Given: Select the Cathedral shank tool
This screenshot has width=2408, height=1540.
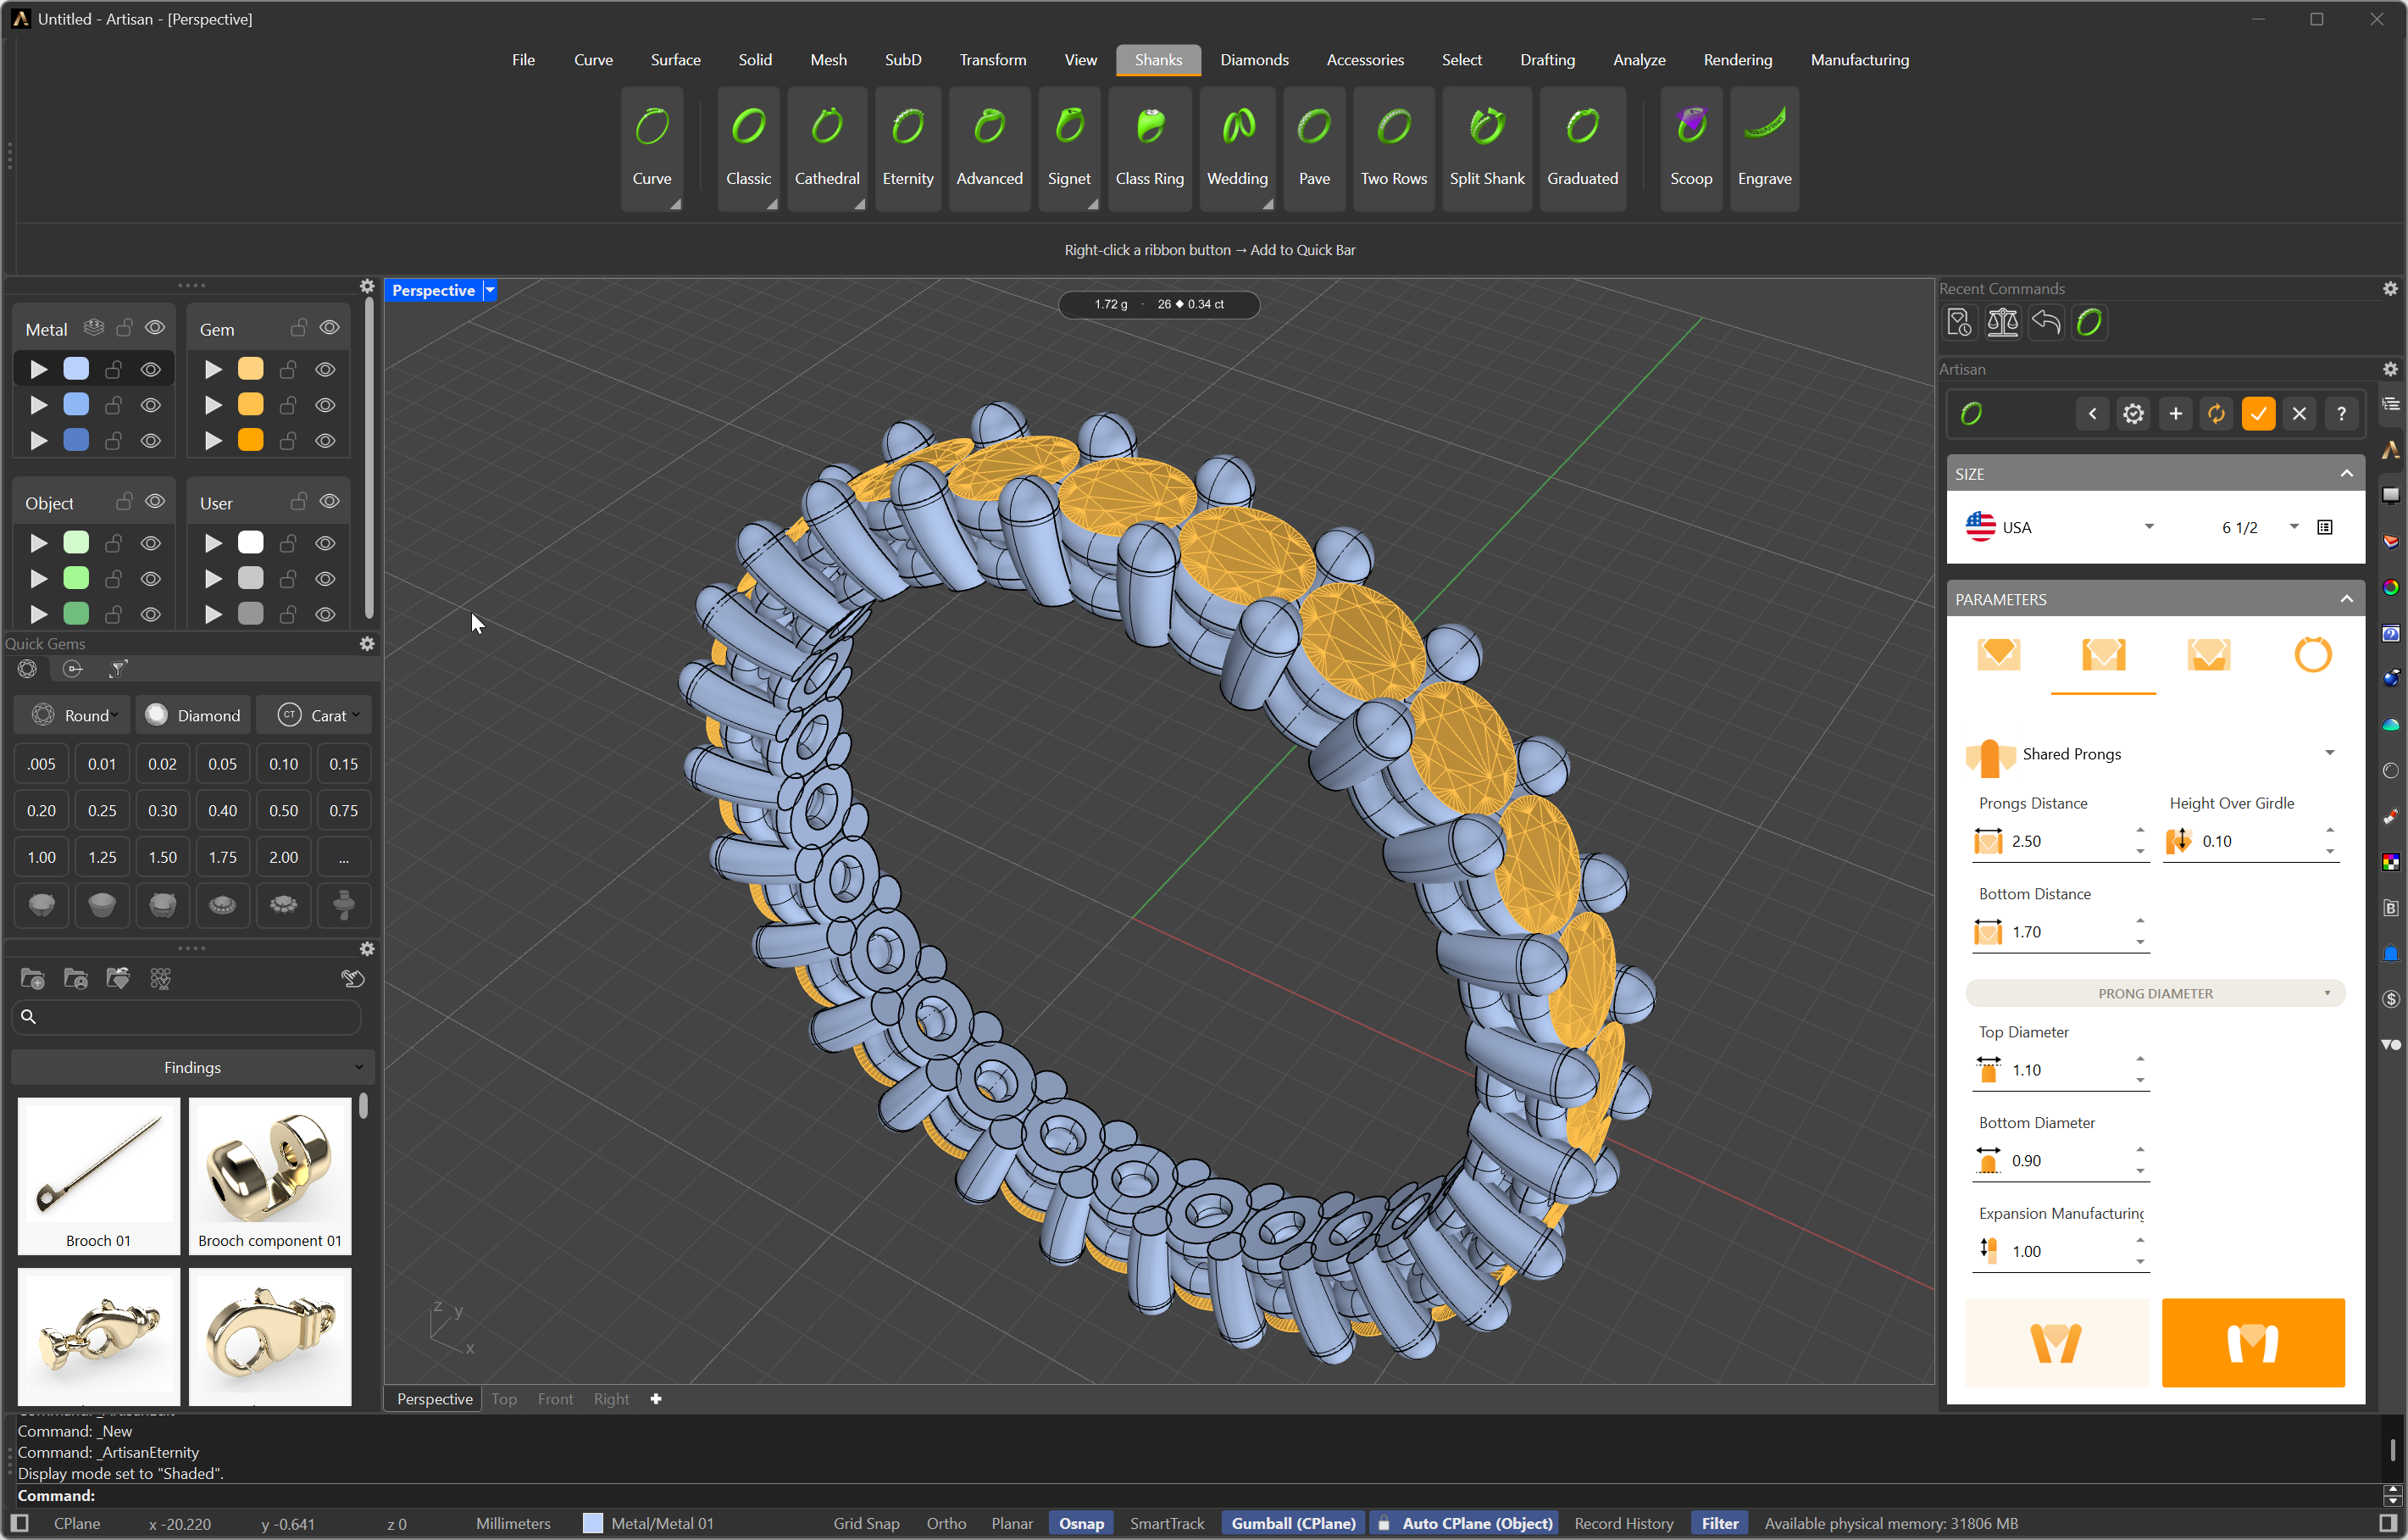Looking at the screenshot, I should coord(827,148).
